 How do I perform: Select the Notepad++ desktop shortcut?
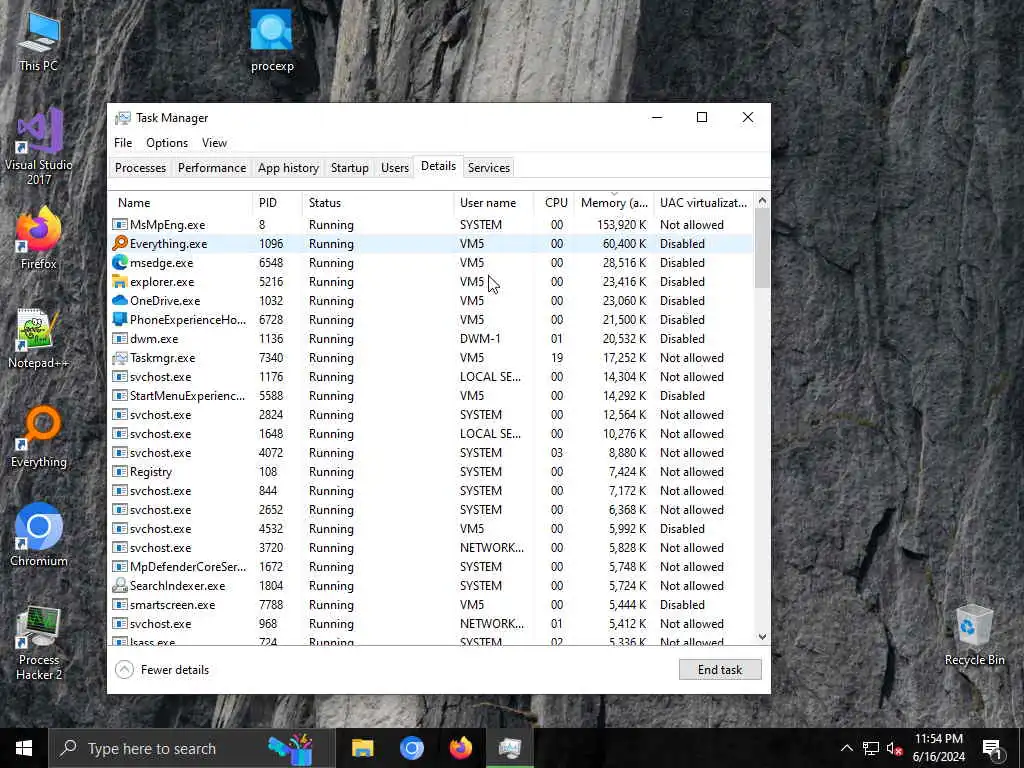click(39, 339)
